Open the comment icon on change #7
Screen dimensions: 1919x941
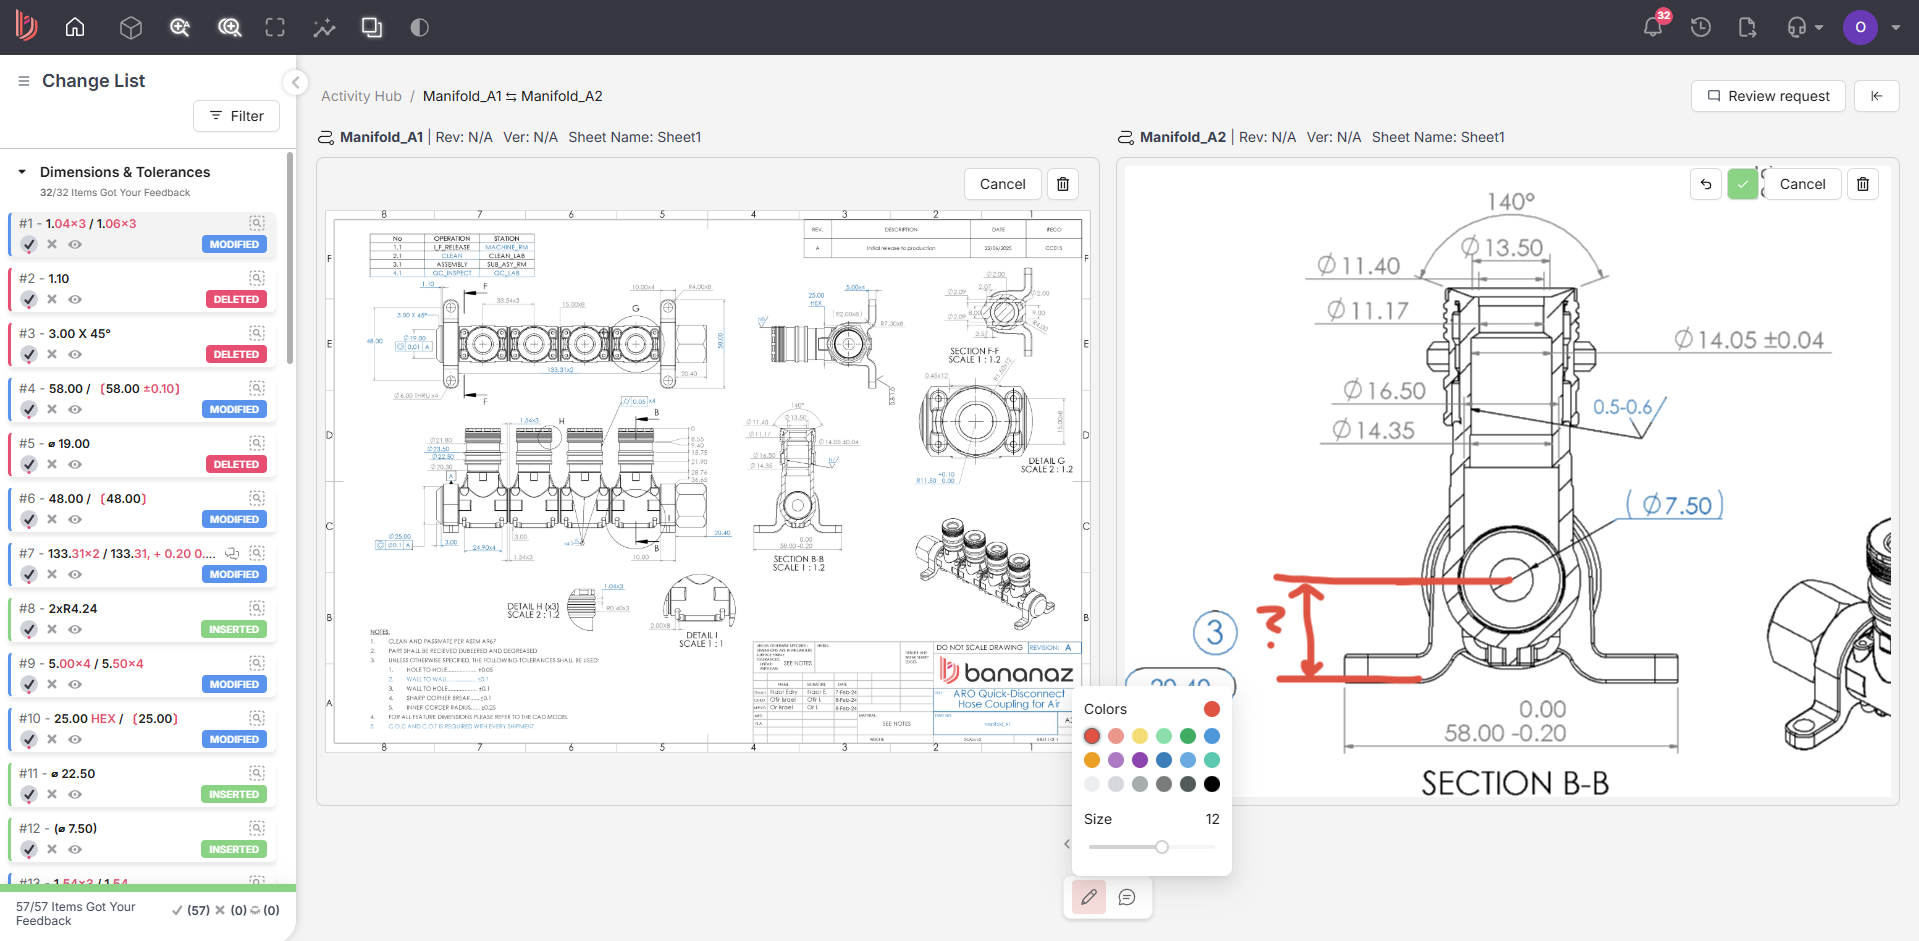[x=232, y=553]
